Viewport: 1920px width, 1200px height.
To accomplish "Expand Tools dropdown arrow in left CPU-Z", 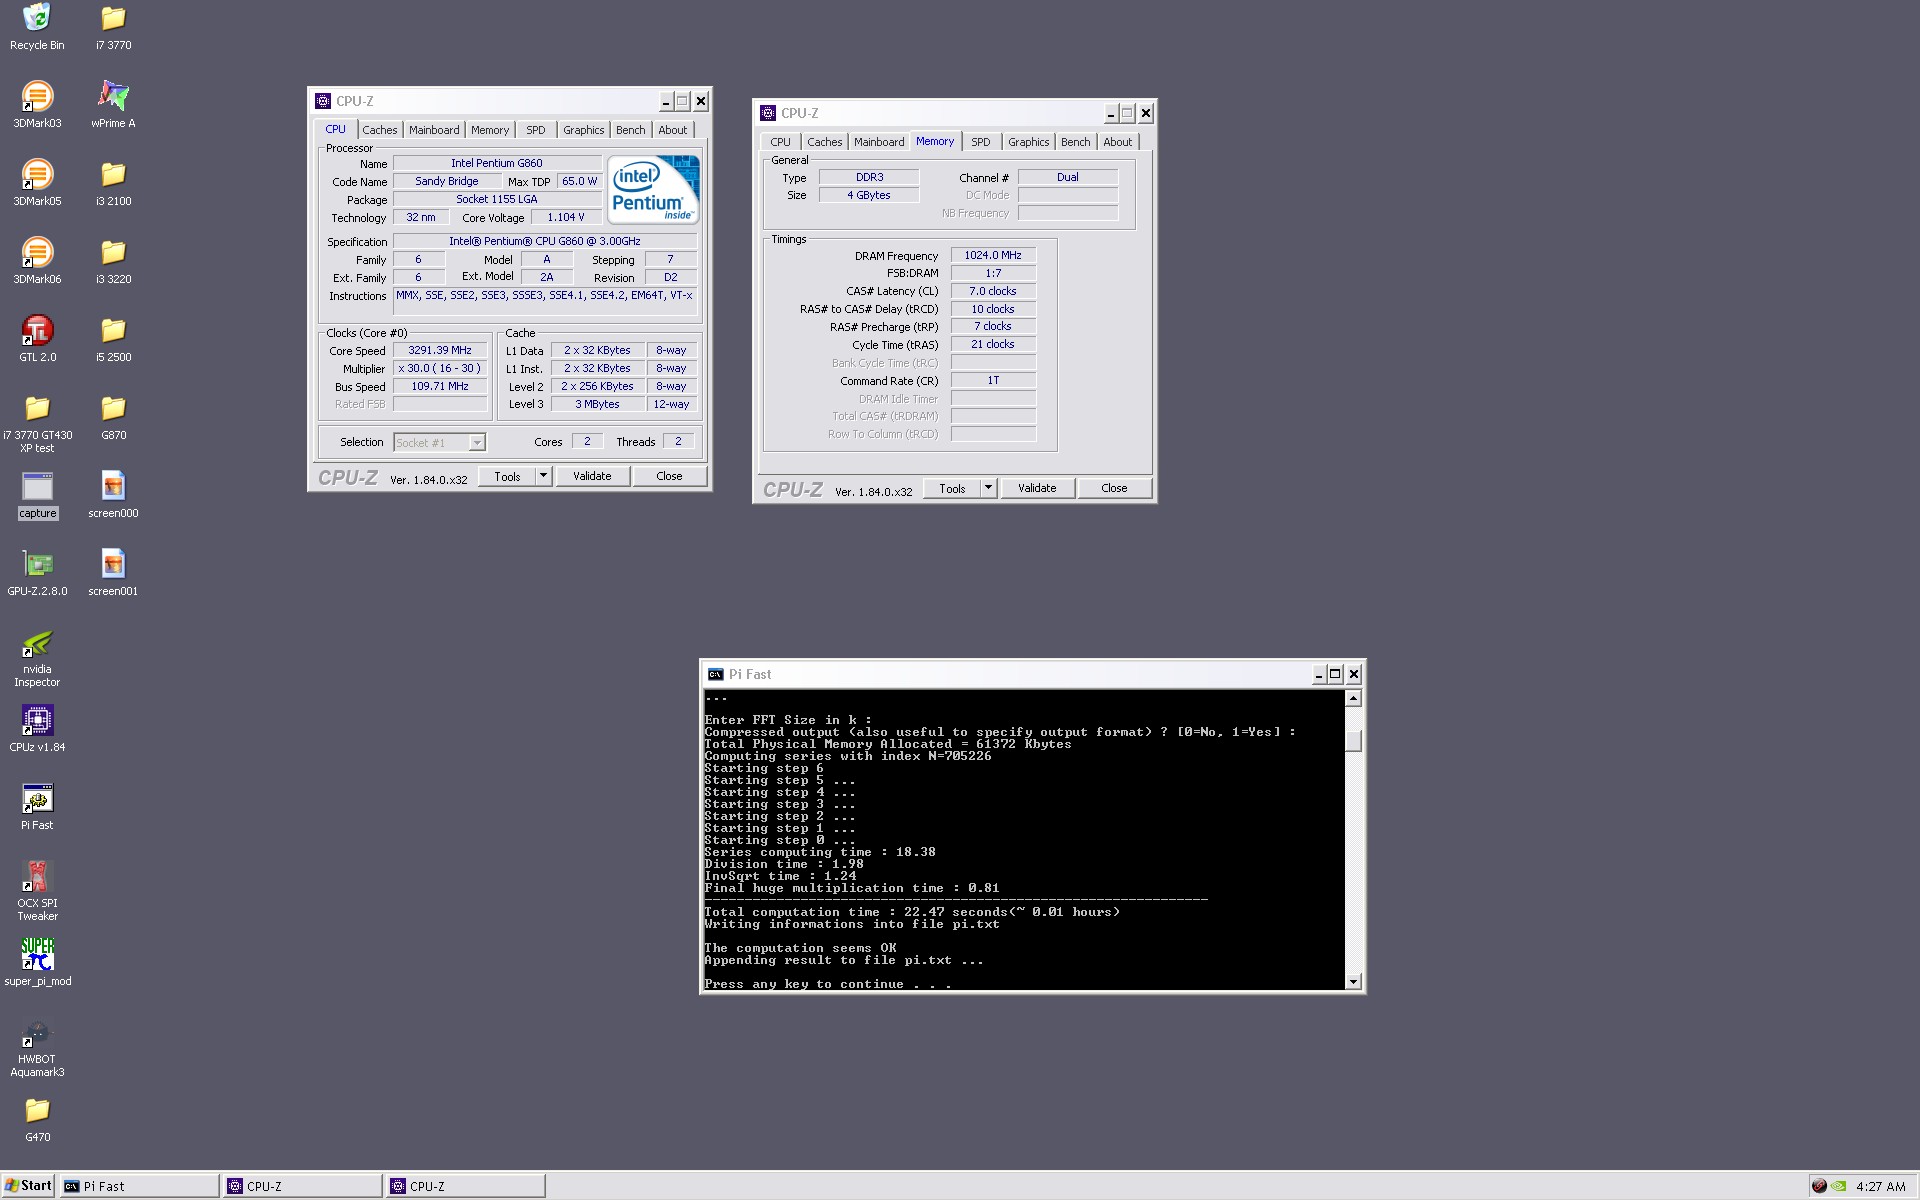I will click(x=543, y=476).
